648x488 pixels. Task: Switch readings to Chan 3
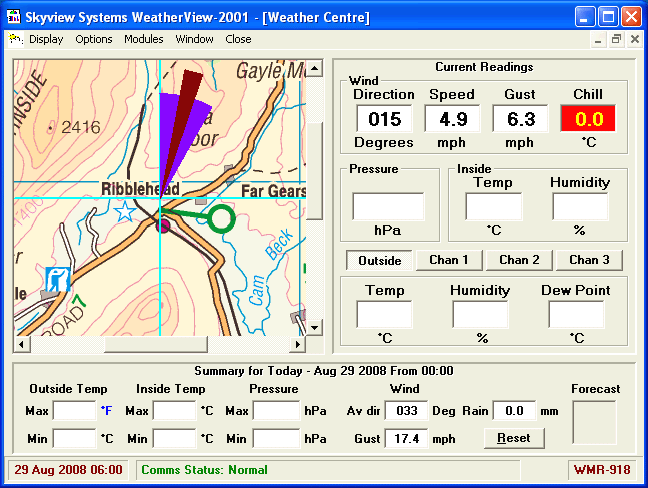(589, 260)
